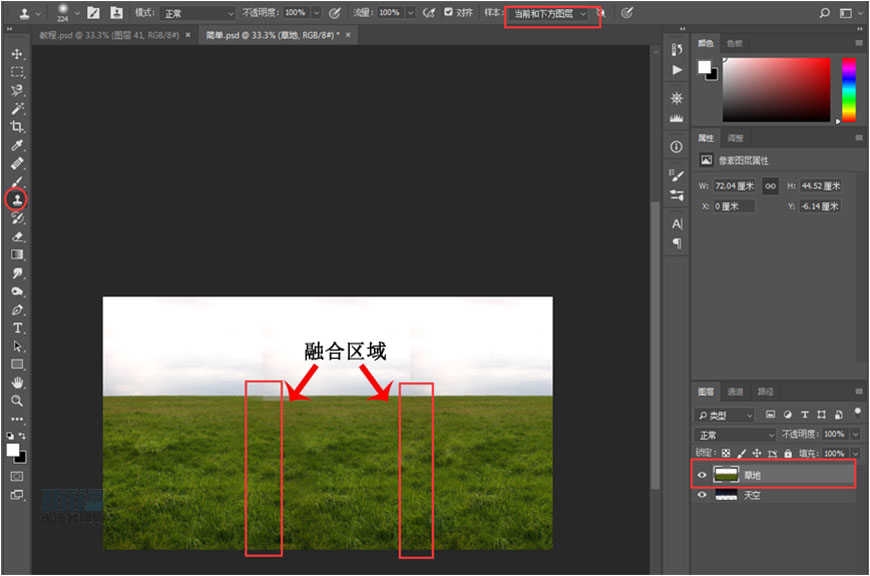Hide the 天空 layer with eye icon
The height and width of the screenshot is (576, 870).
(702, 495)
